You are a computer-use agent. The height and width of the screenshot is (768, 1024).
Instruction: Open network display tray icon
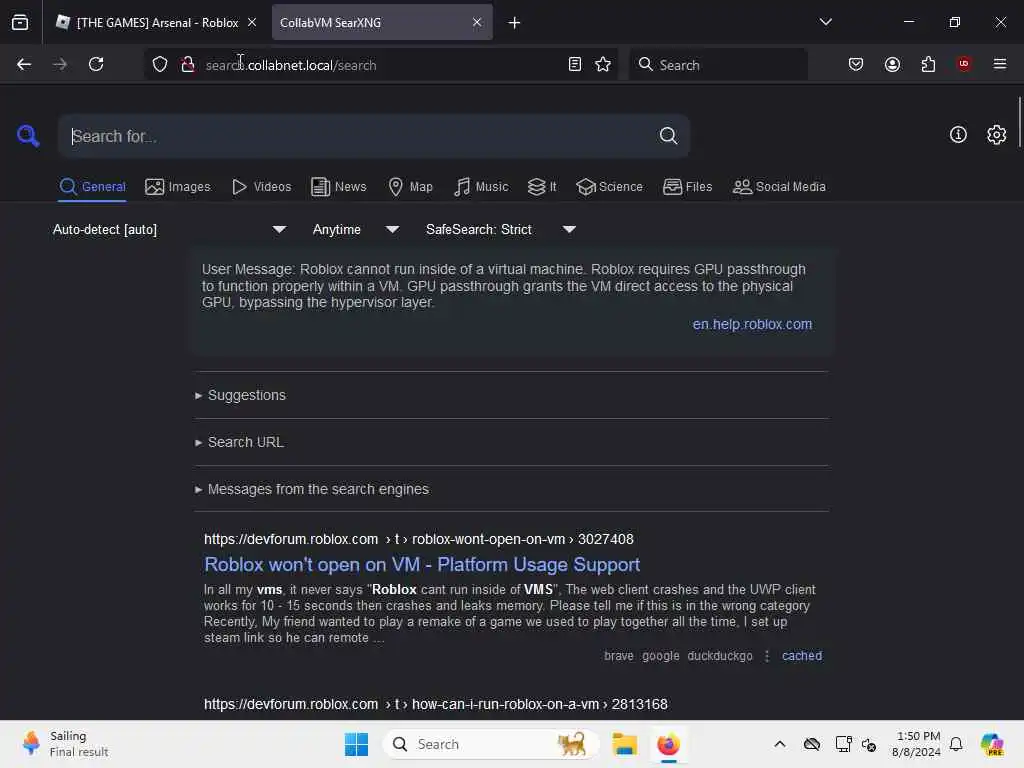(x=843, y=744)
